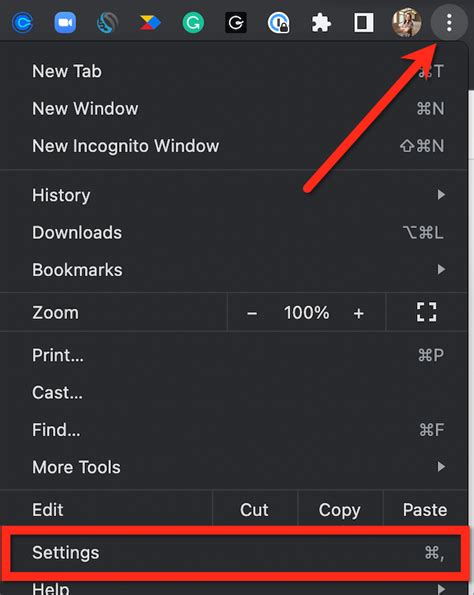The image size is (474, 595).
Task: Click the Paste edit button
Action: [425, 510]
